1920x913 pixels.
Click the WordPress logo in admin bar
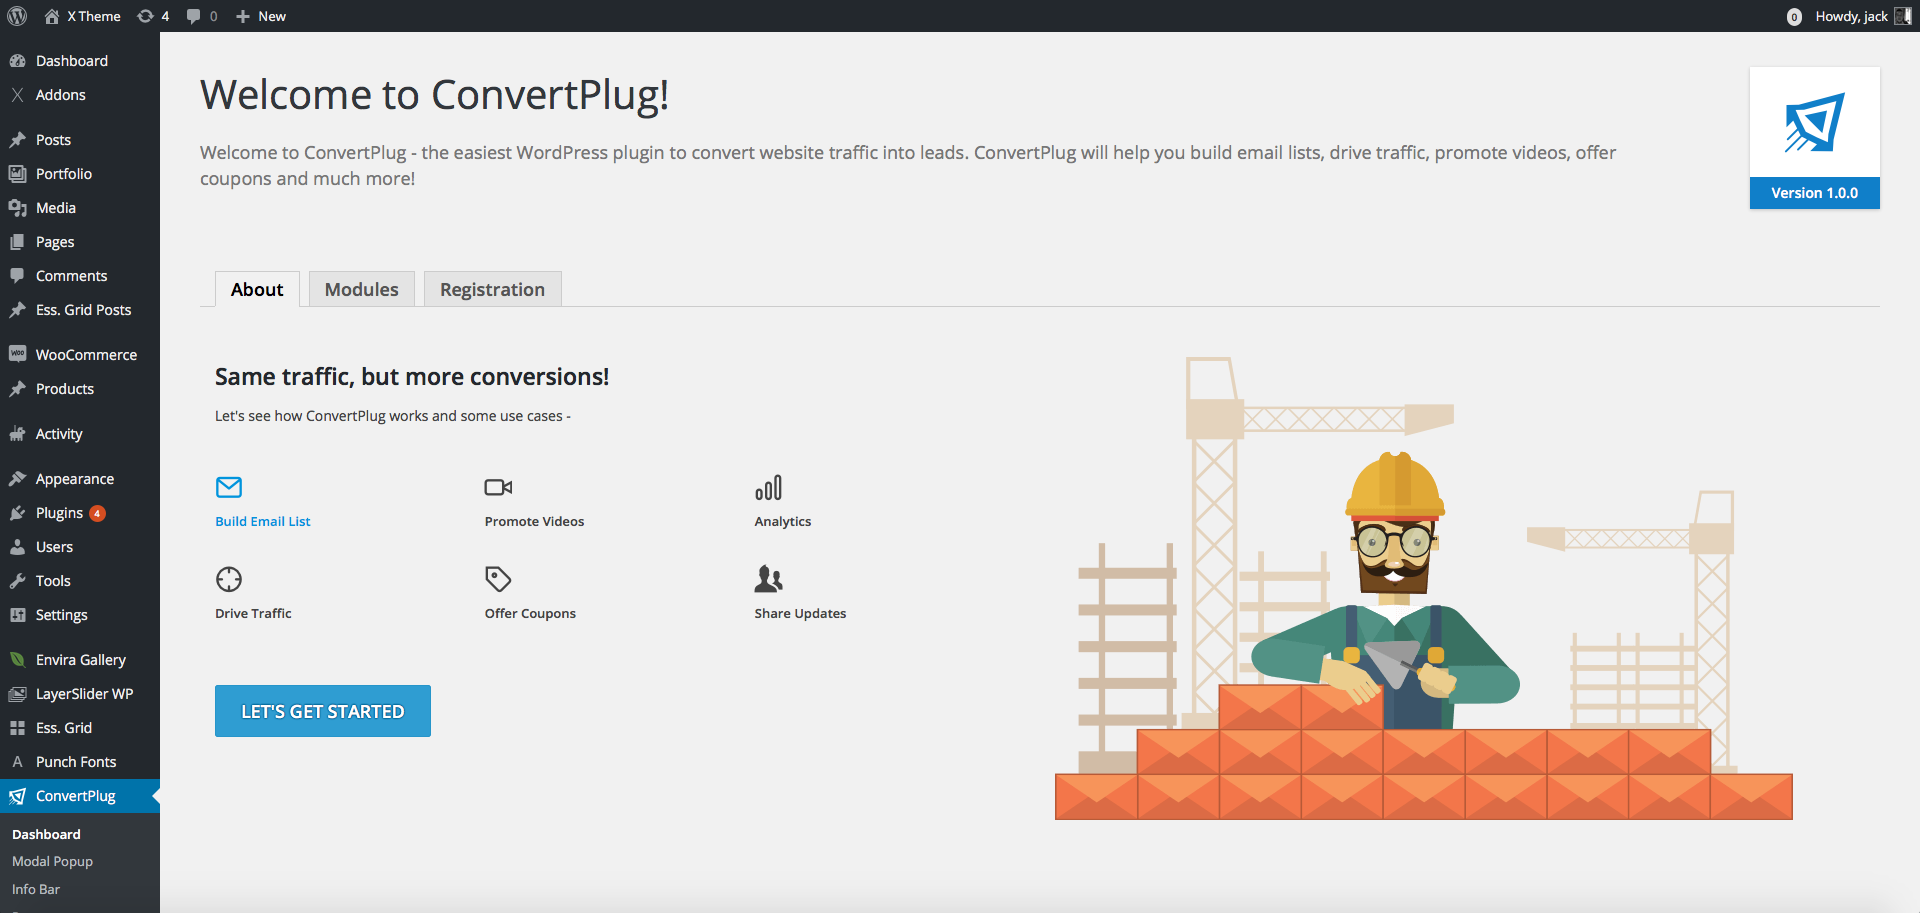click(17, 16)
